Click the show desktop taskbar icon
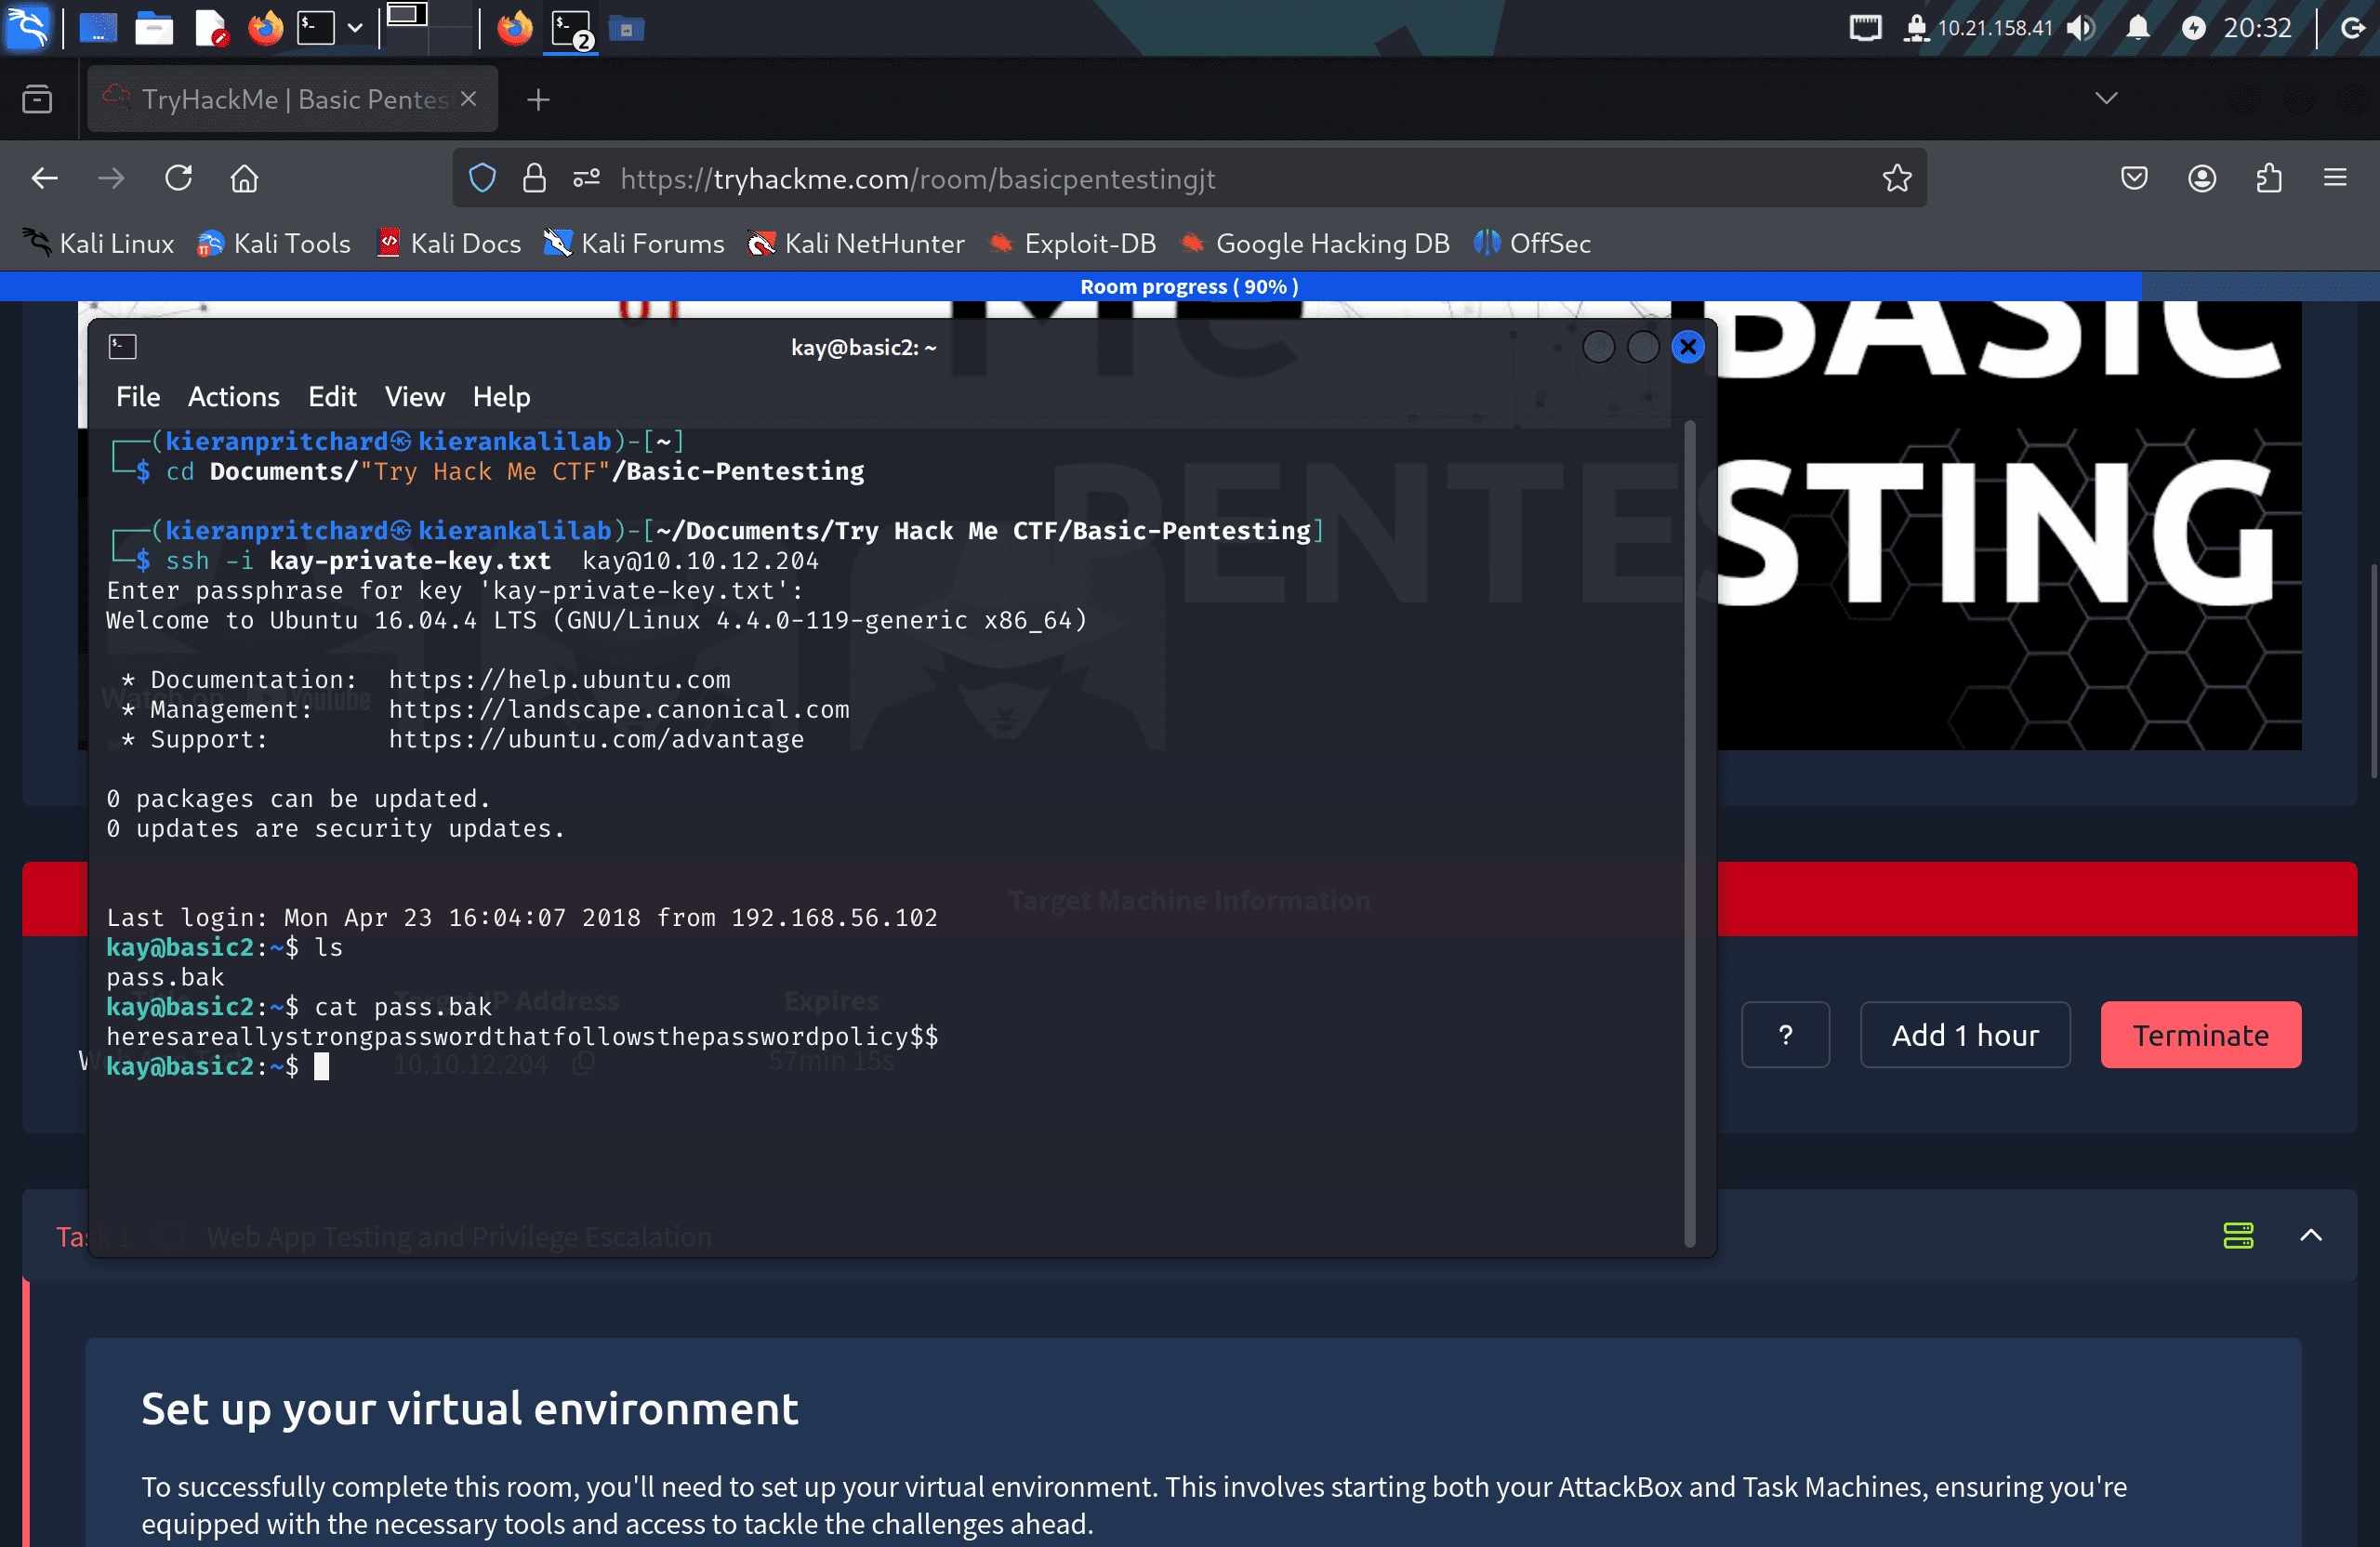Image resolution: width=2380 pixels, height=1547 pixels. coord(98,28)
